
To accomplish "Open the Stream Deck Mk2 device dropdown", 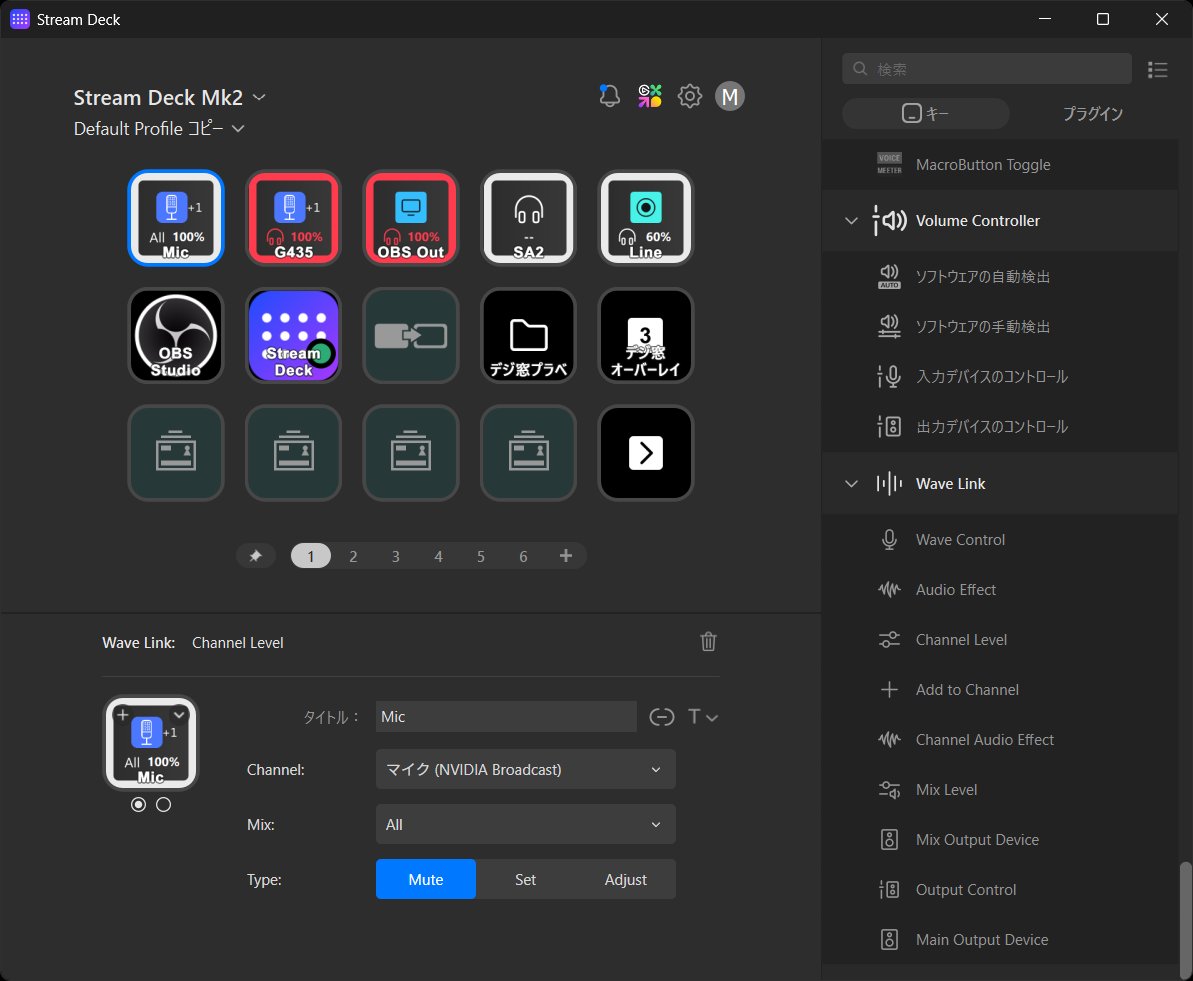I will [170, 97].
